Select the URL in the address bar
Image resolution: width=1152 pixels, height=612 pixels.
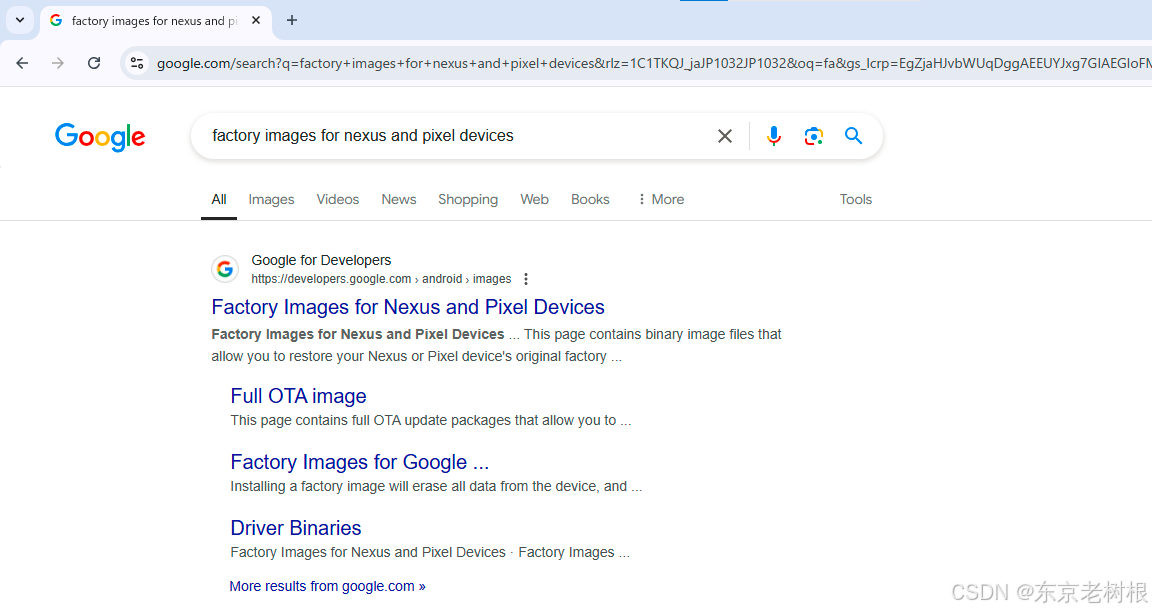coord(652,63)
